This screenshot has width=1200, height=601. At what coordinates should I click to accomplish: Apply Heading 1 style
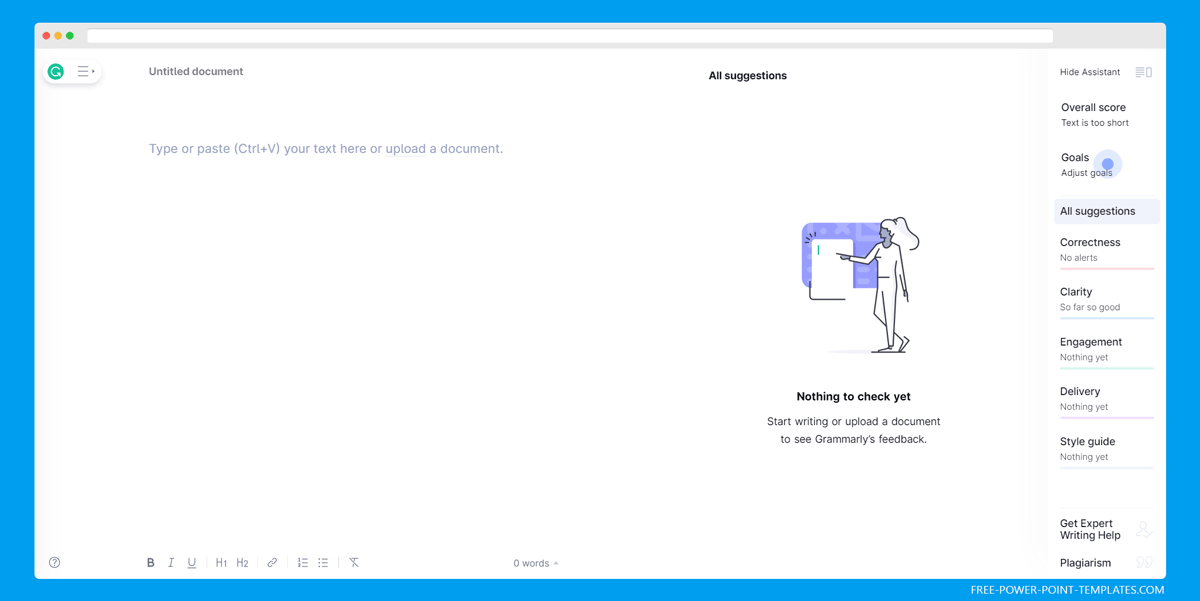[222, 563]
